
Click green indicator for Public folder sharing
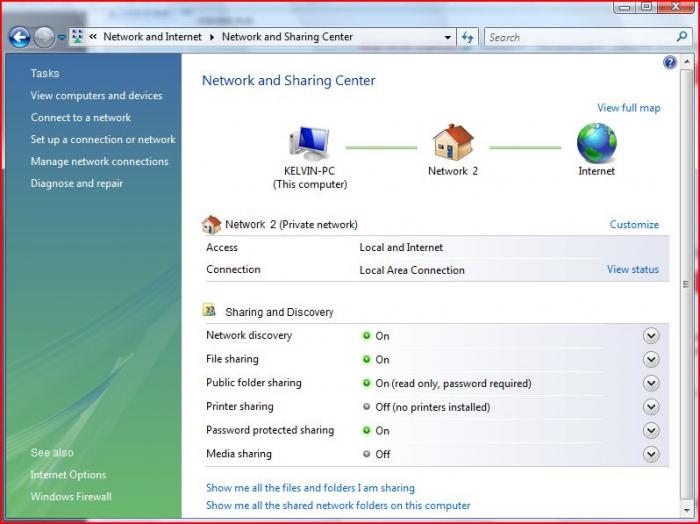coord(367,383)
